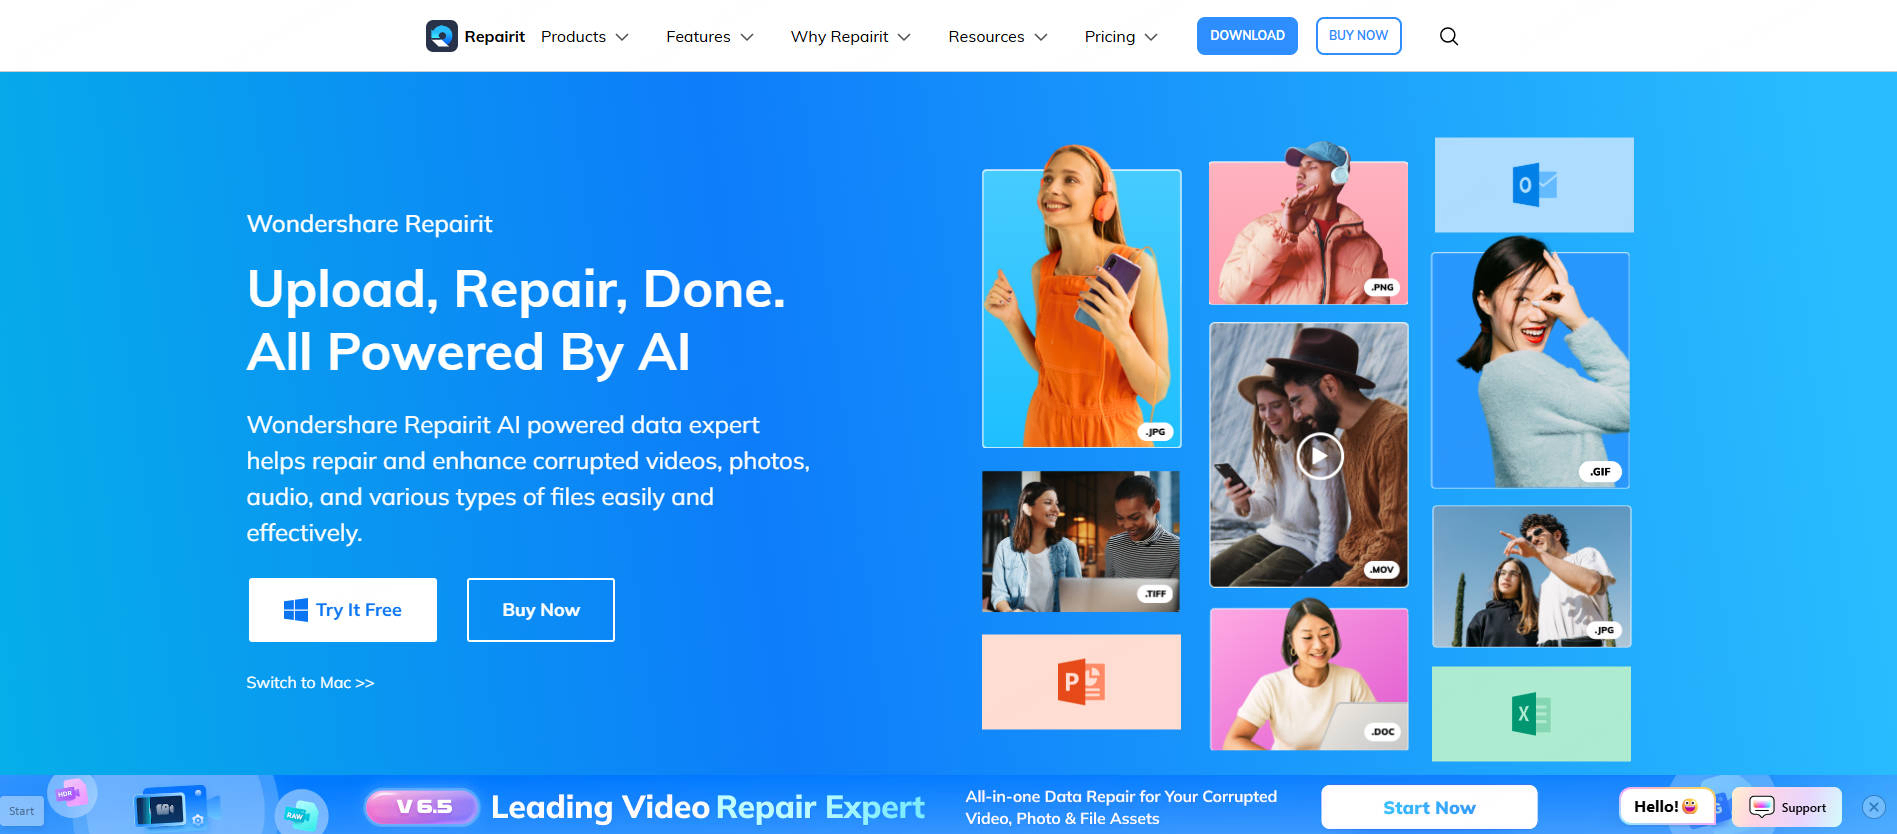Click the Try It Free button
Viewport: 1897px width, 834px height.
343,610
